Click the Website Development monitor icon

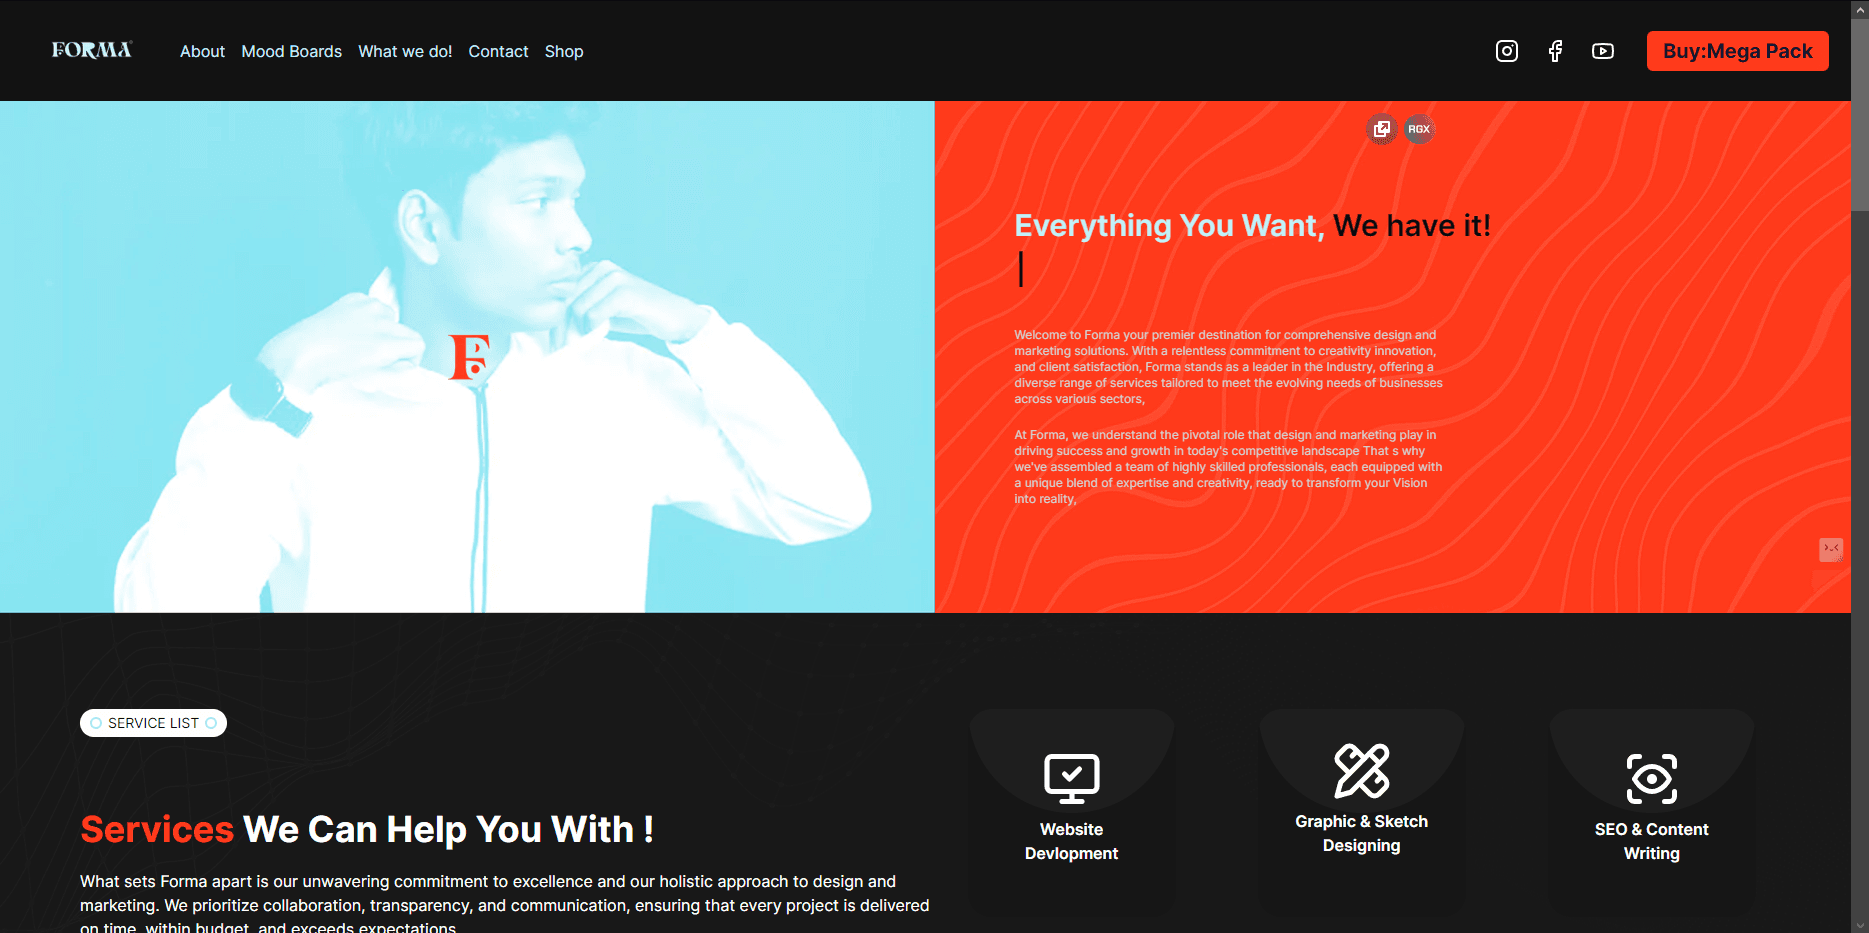pyautogui.click(x=1072, y=778)
